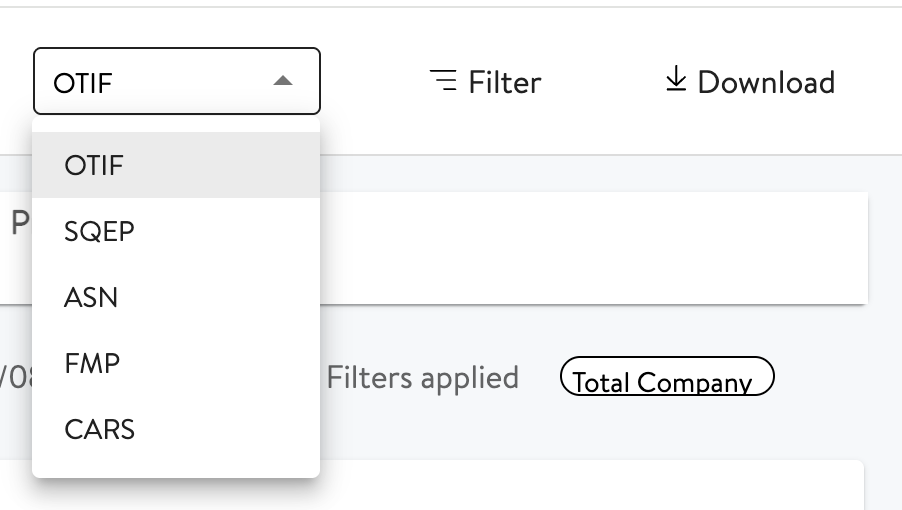Collapse the metric dropdown using its caret arrow
The width and height of the screenshot is (902, 510).
tap(283, 81)
